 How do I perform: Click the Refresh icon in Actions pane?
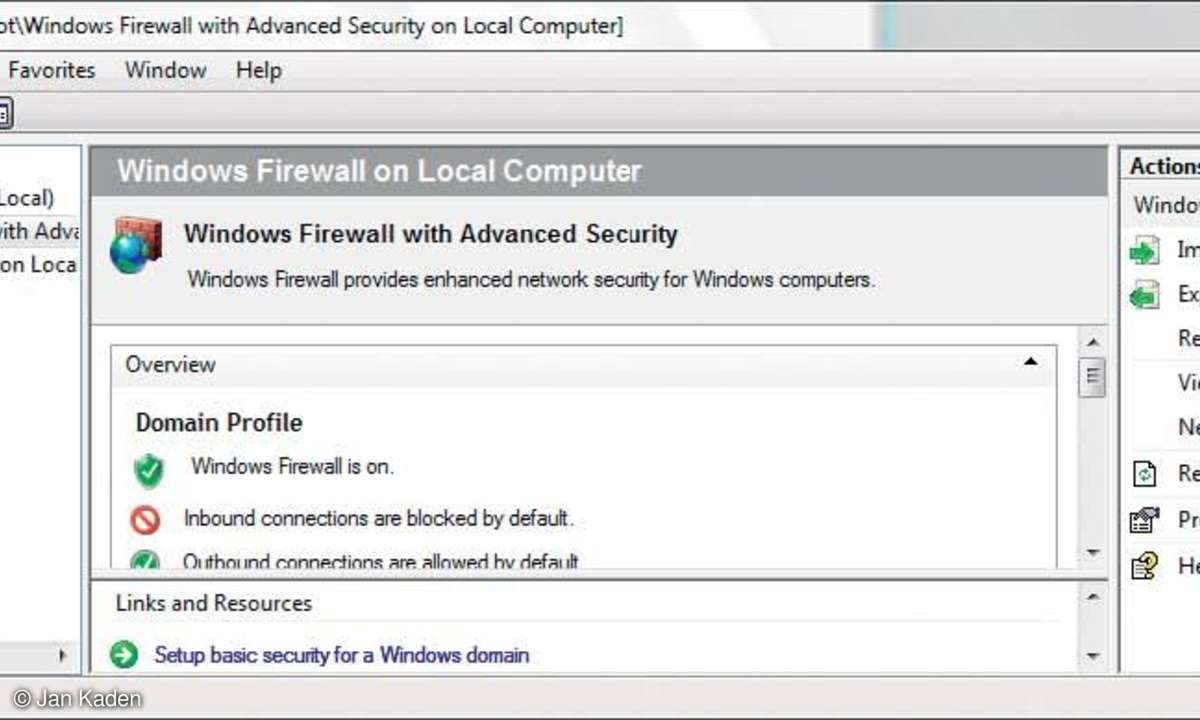point(1144,474)
